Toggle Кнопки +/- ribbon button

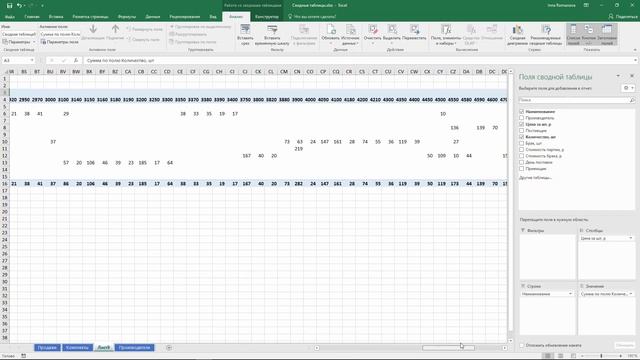(589, 34)
